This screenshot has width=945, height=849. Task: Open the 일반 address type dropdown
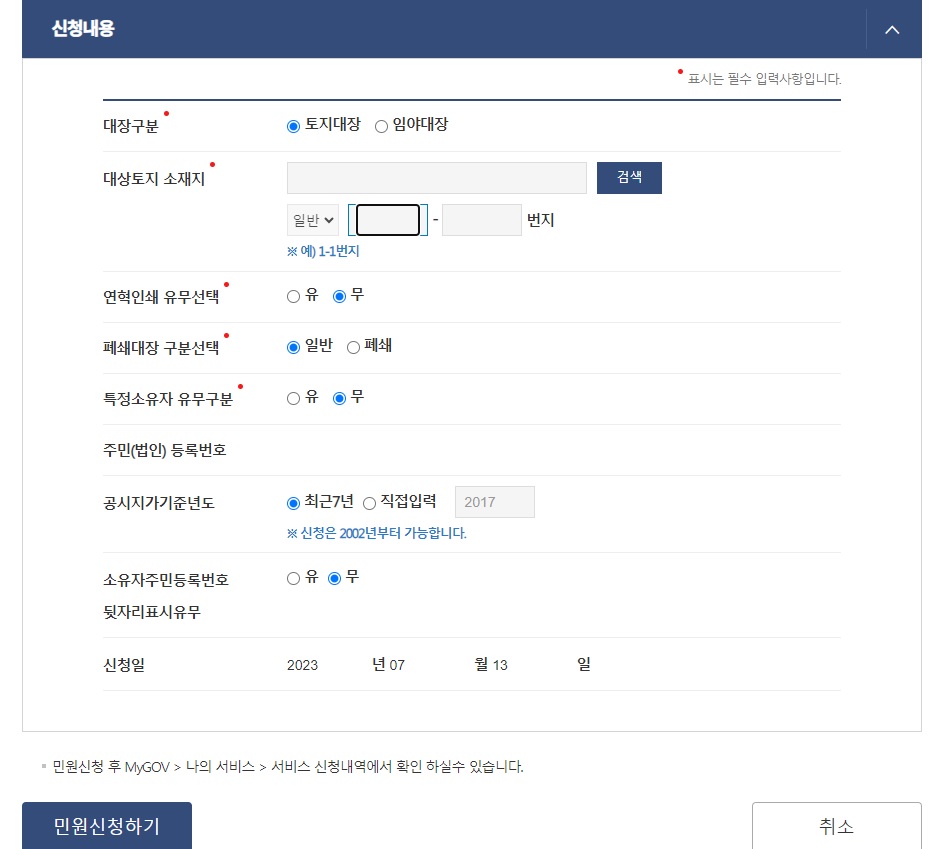click(312, 220)
